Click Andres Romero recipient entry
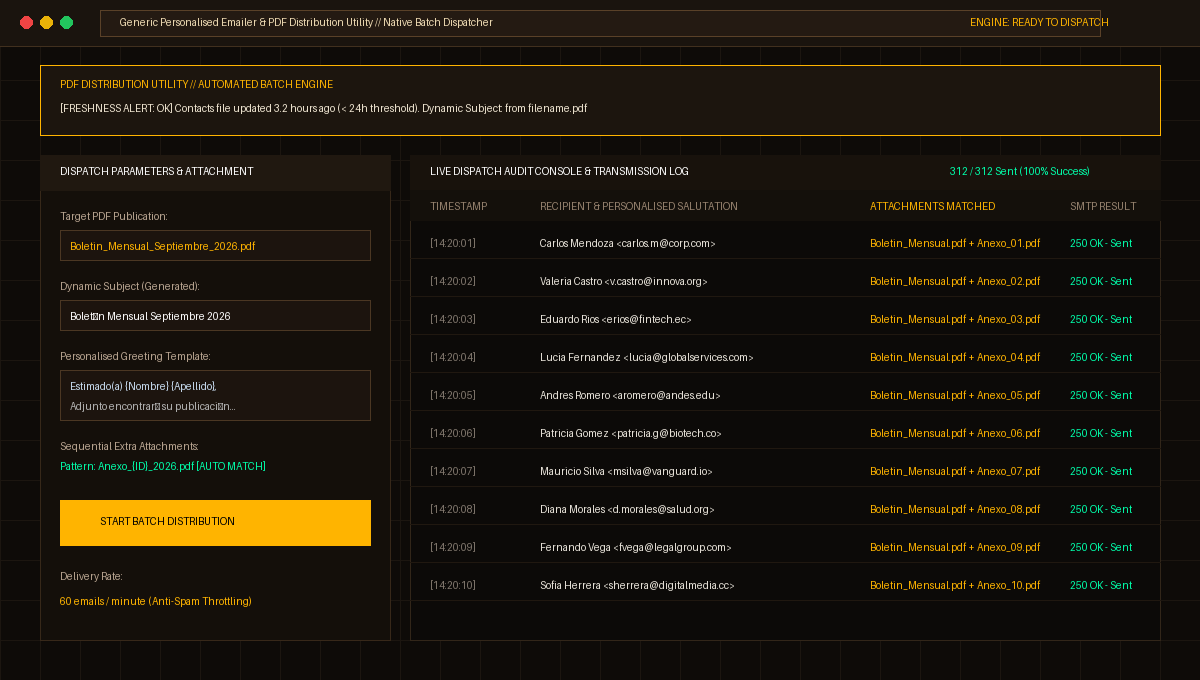 click(630, 395)
